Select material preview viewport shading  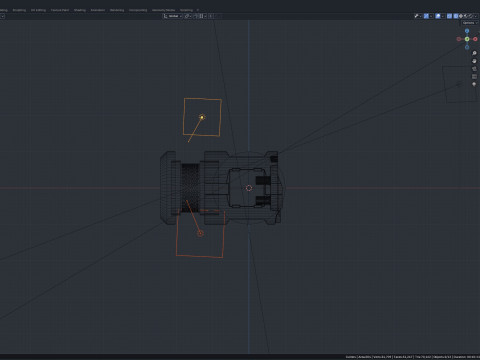click(466, 16)
